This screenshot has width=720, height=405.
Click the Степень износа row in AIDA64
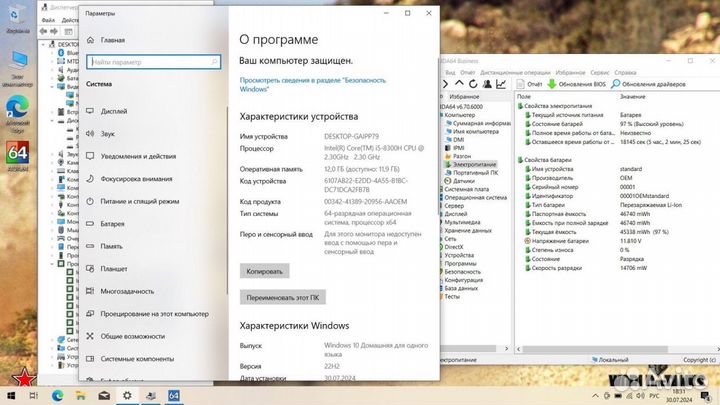tap(618, 250)
